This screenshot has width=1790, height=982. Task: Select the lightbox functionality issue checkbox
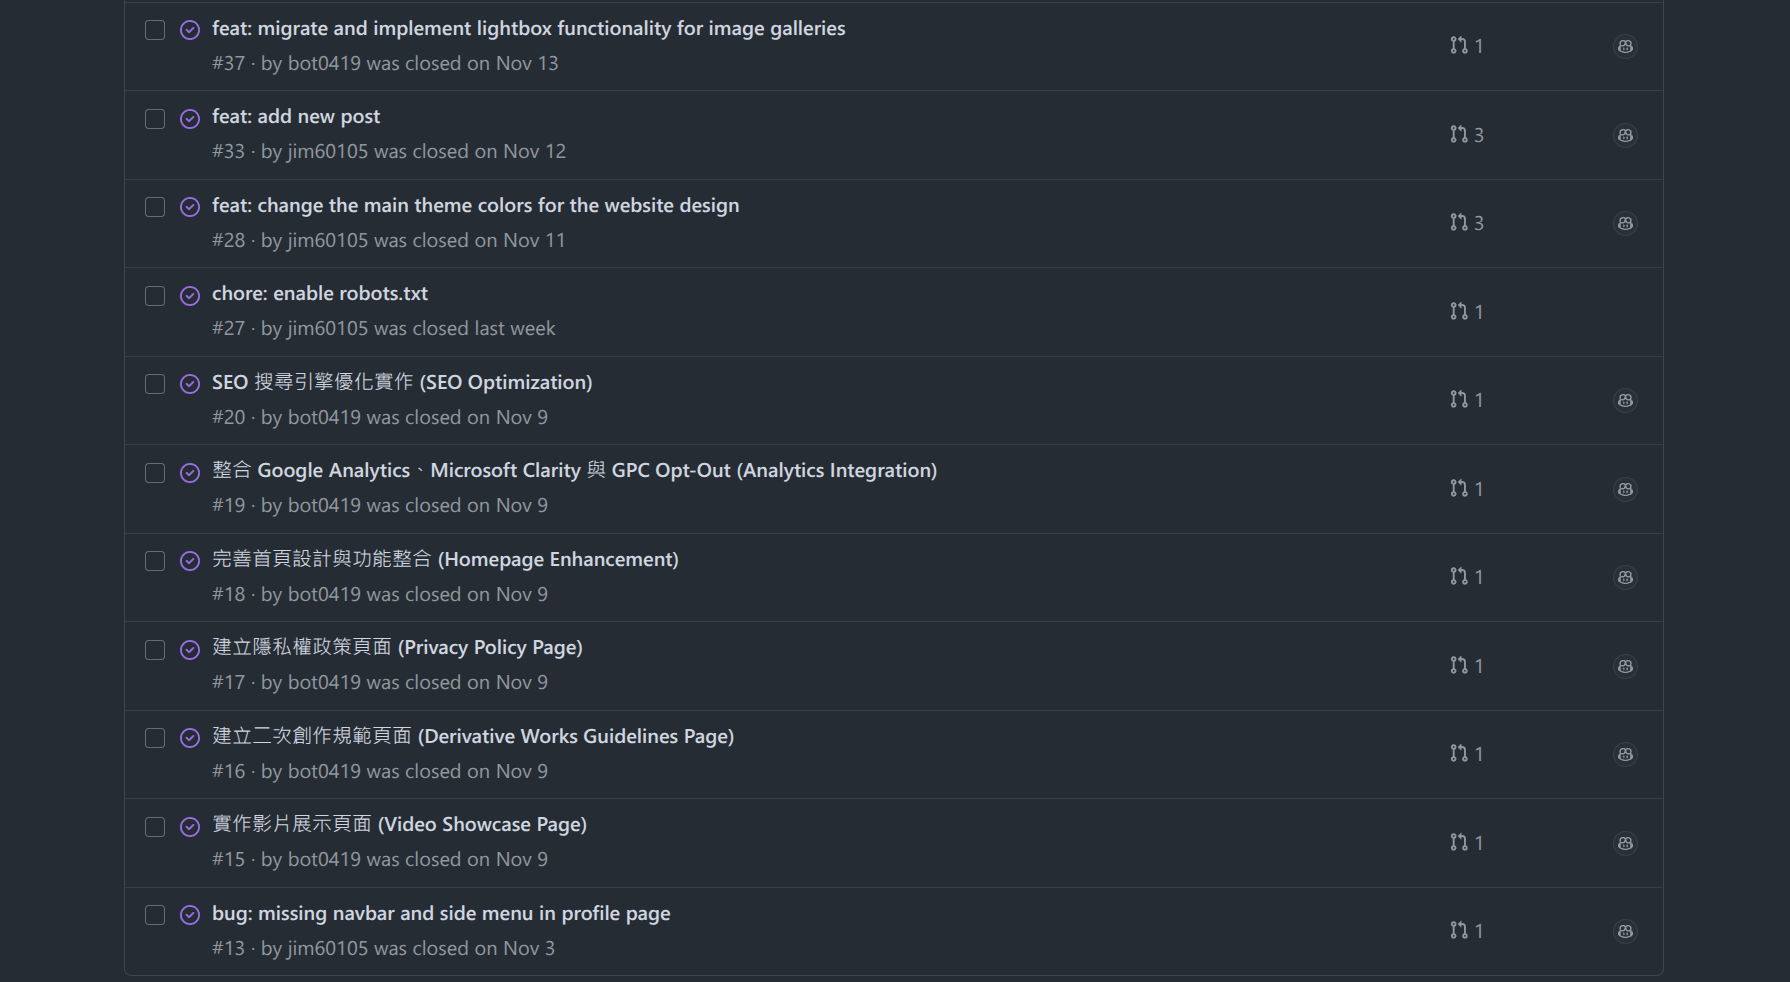coord(155,30)
